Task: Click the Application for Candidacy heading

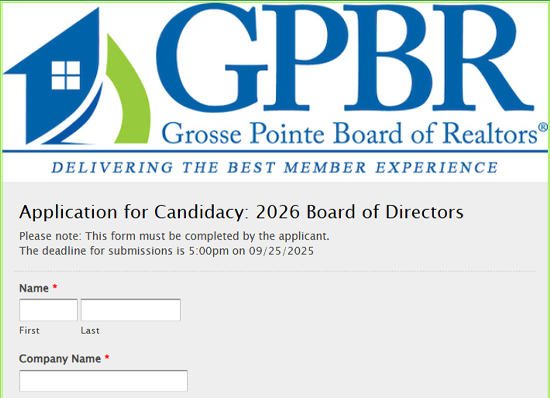Action: 241,212
